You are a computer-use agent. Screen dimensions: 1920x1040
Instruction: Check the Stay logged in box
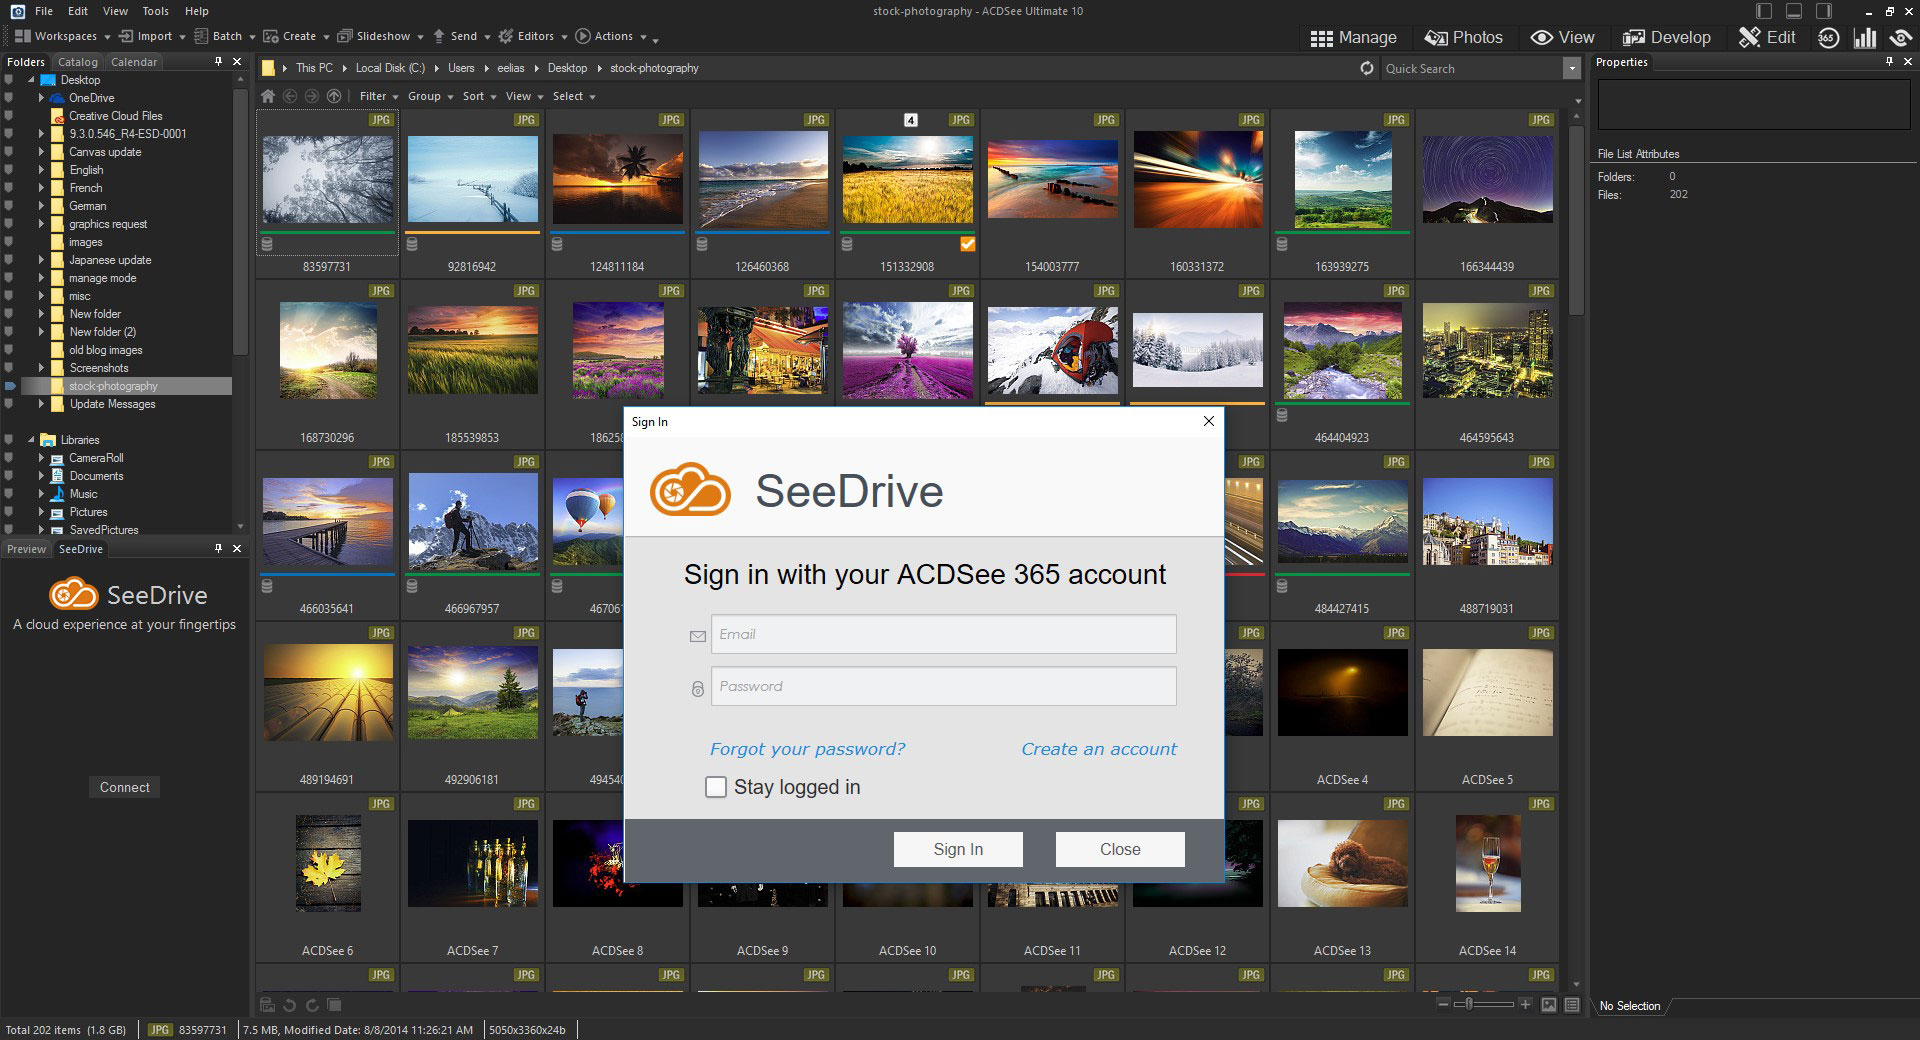[716, 787]
